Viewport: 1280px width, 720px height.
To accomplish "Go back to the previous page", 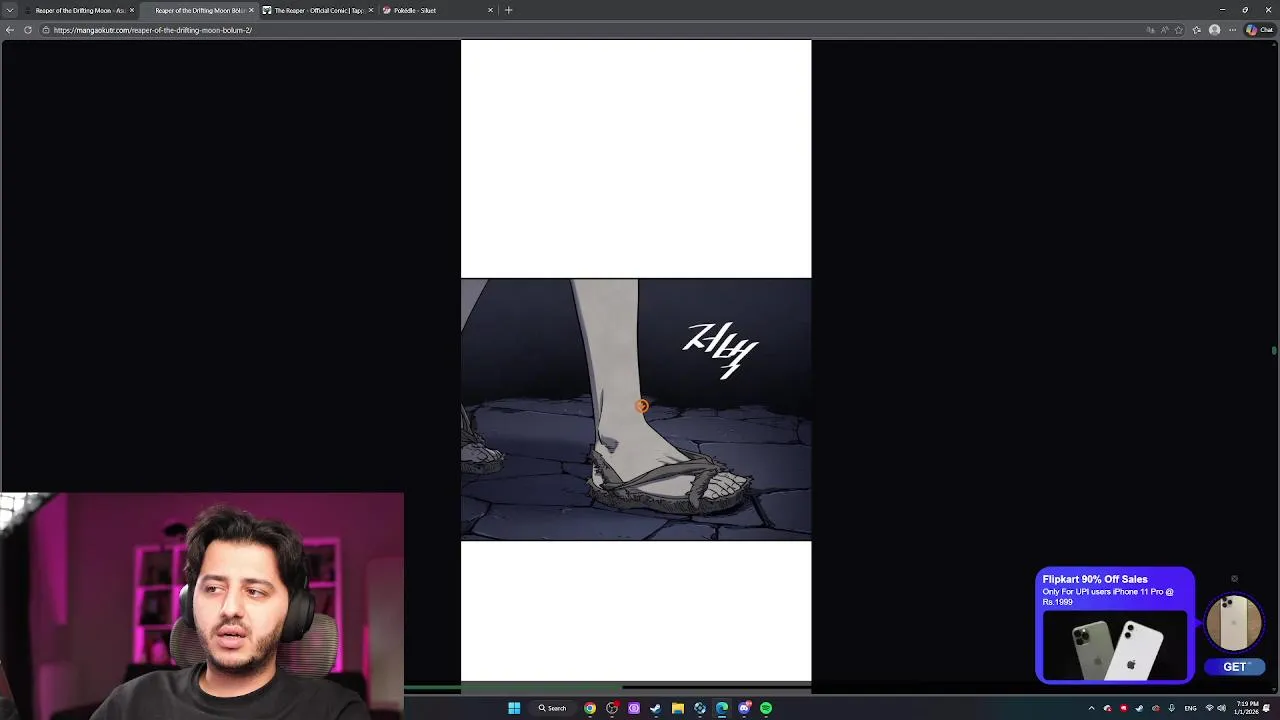I will coord(10,30).
